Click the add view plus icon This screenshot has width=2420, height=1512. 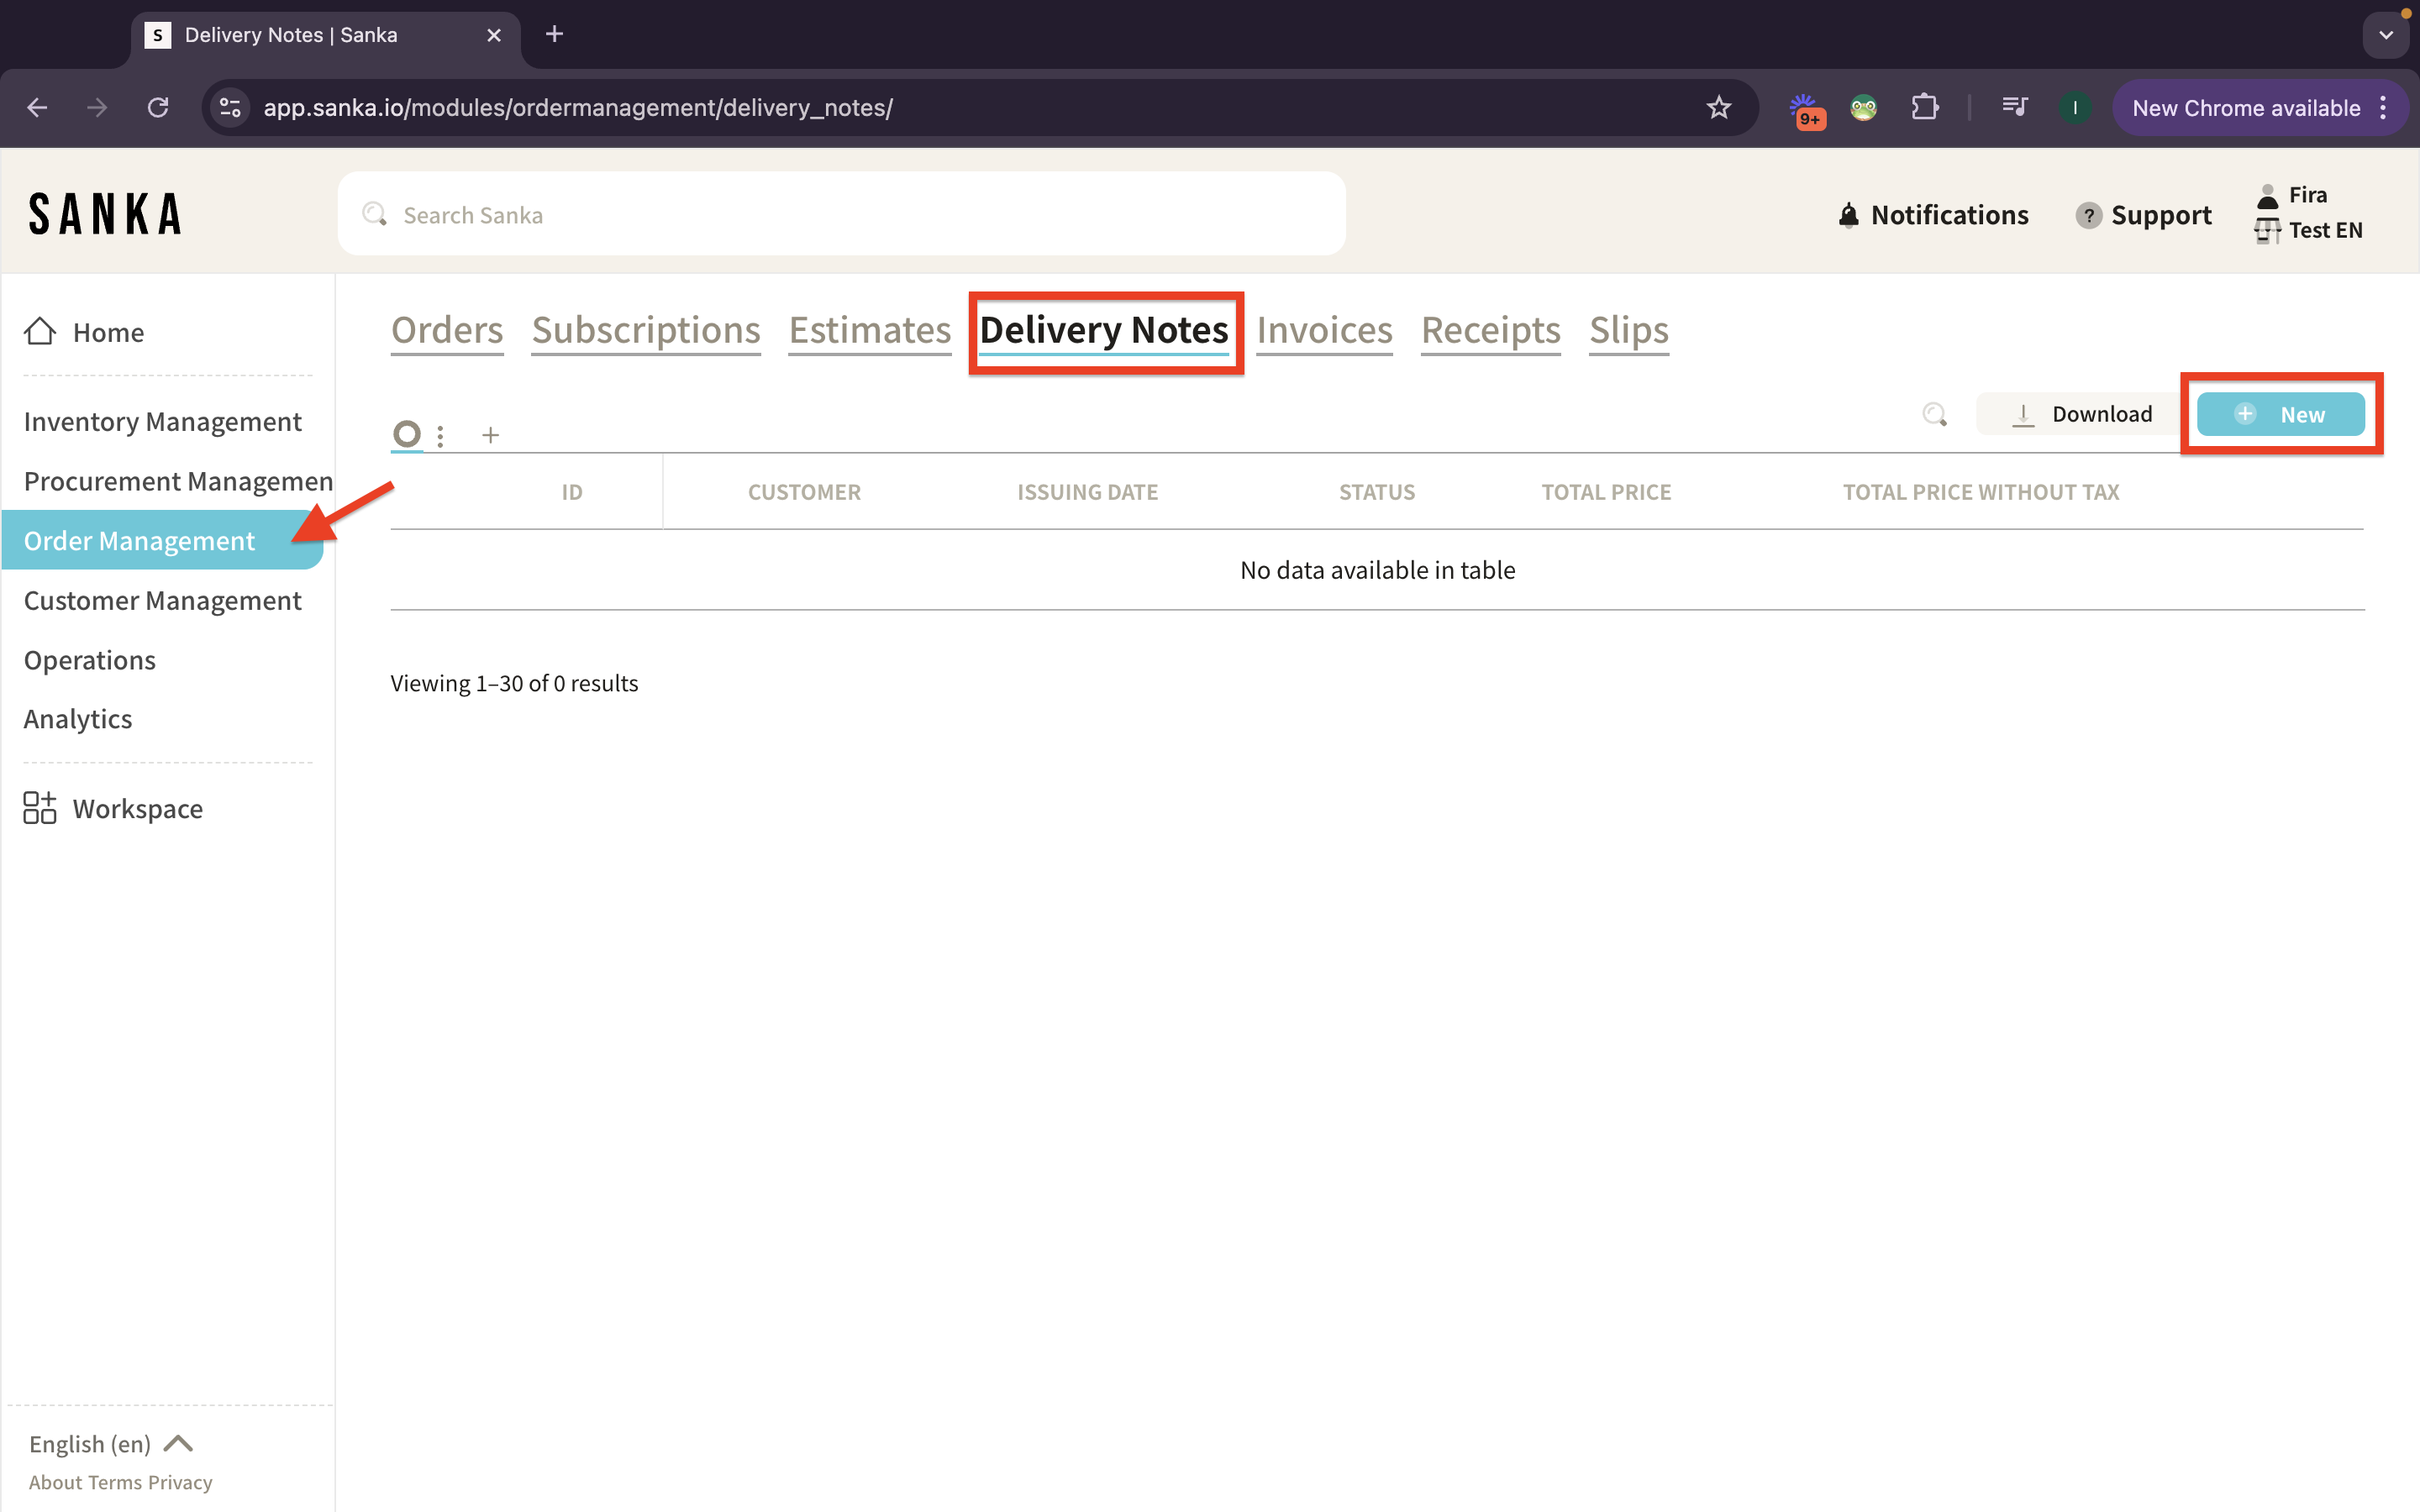click(490, 435)
